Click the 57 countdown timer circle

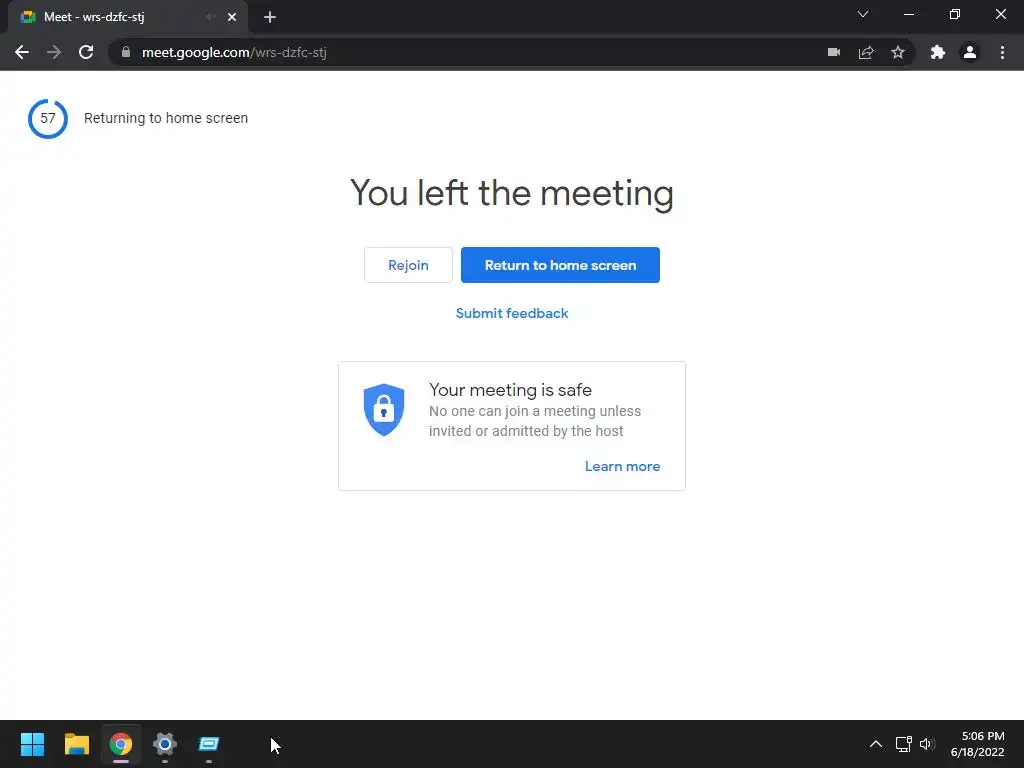click(x=48, y=118)
